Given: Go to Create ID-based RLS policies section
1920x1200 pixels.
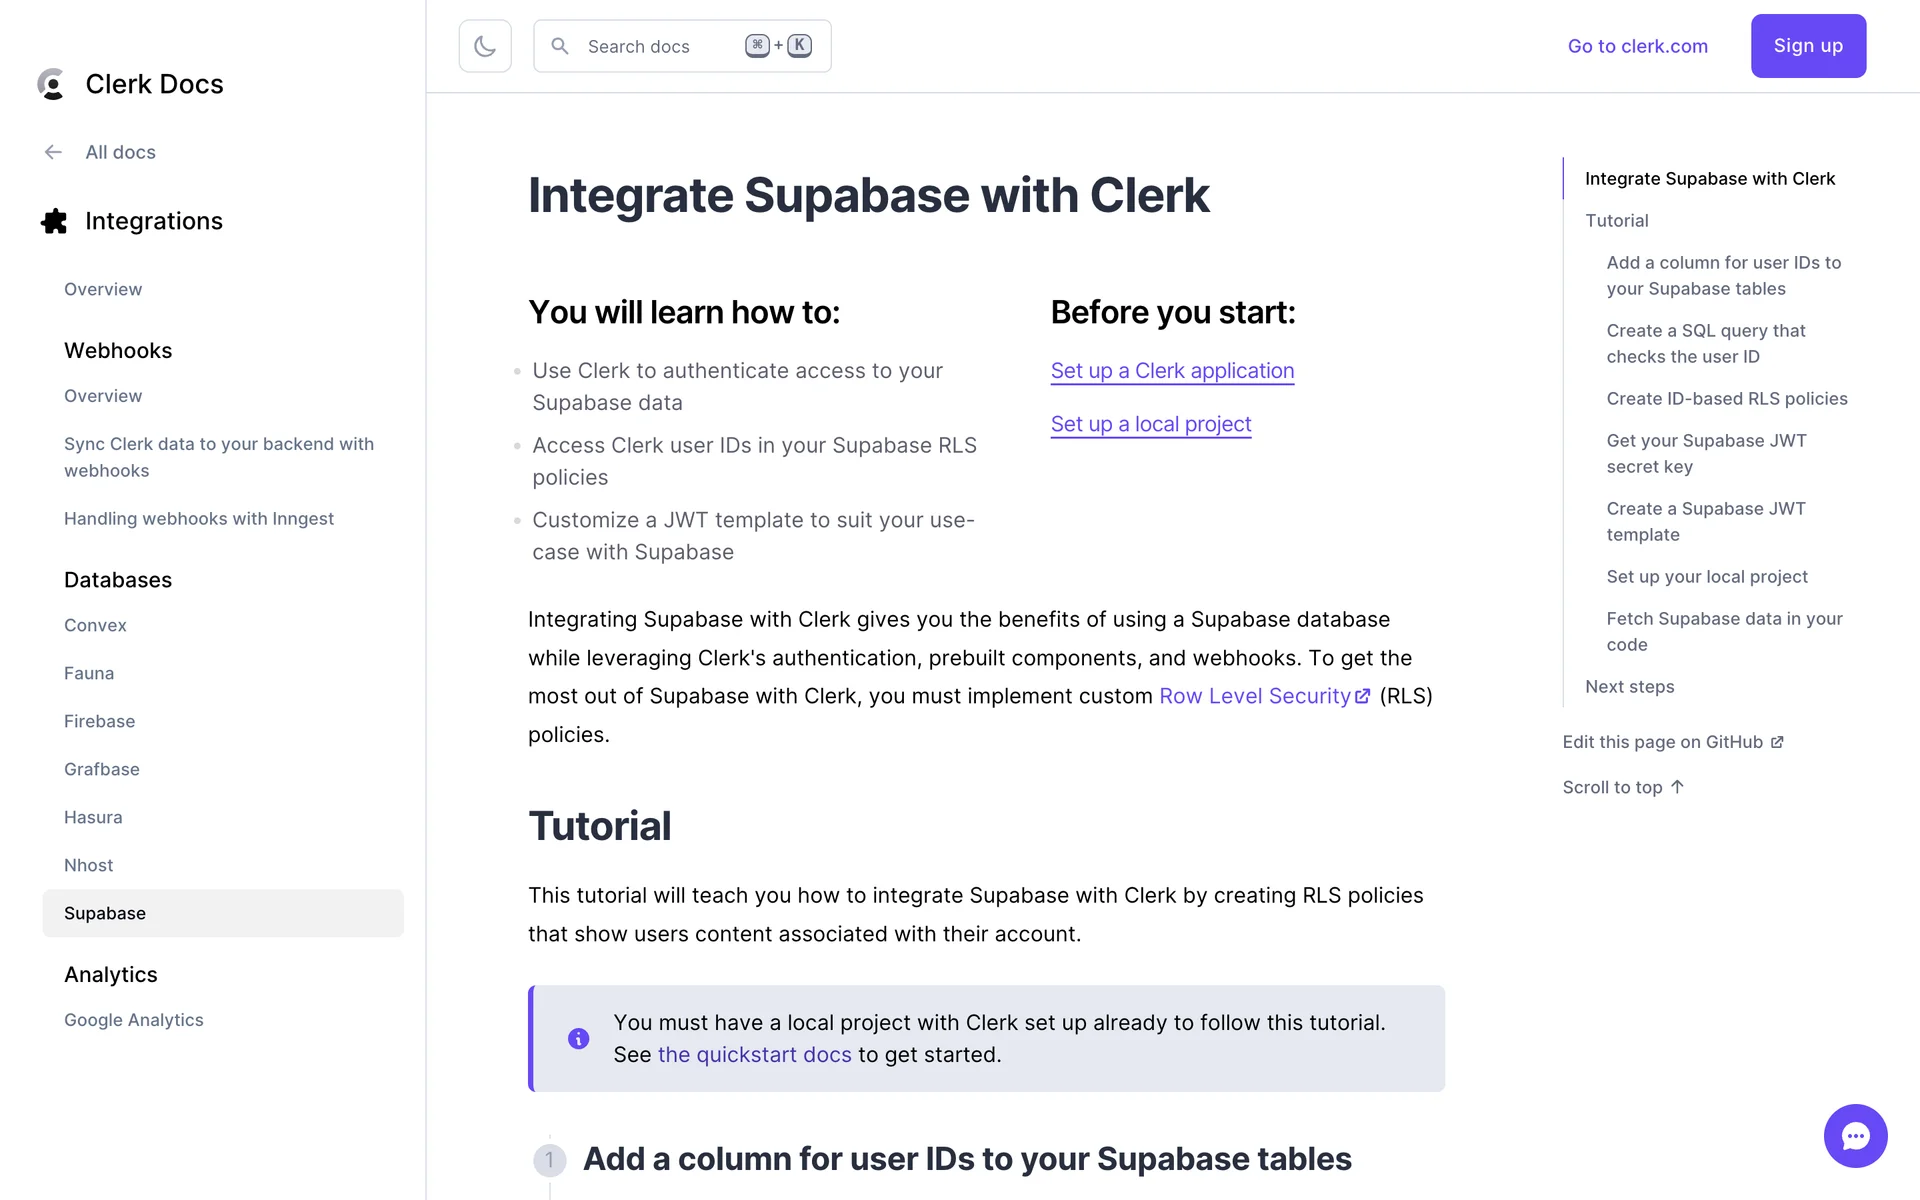Looking at the screenshot, I should (x=1726, y=399).
